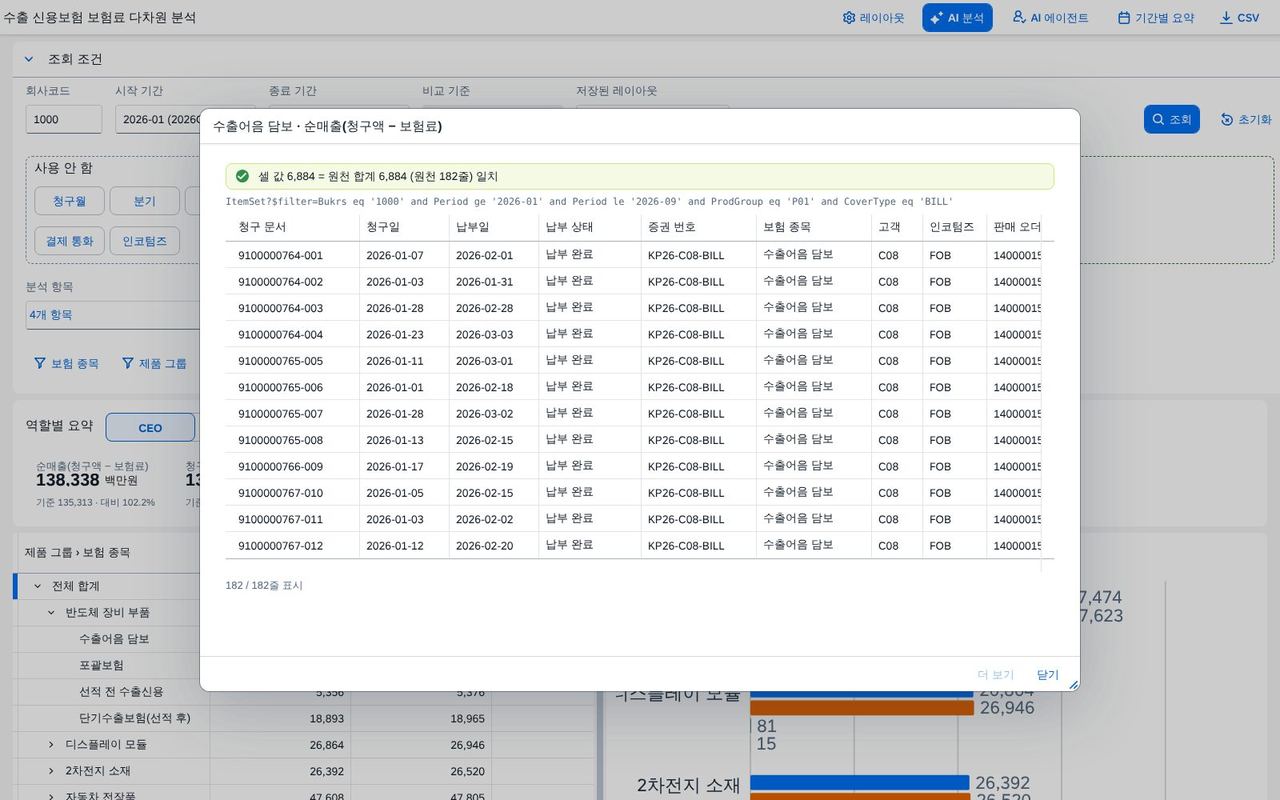
Task: Grab the dialog resize handle corner
Action: point(1073,684)
